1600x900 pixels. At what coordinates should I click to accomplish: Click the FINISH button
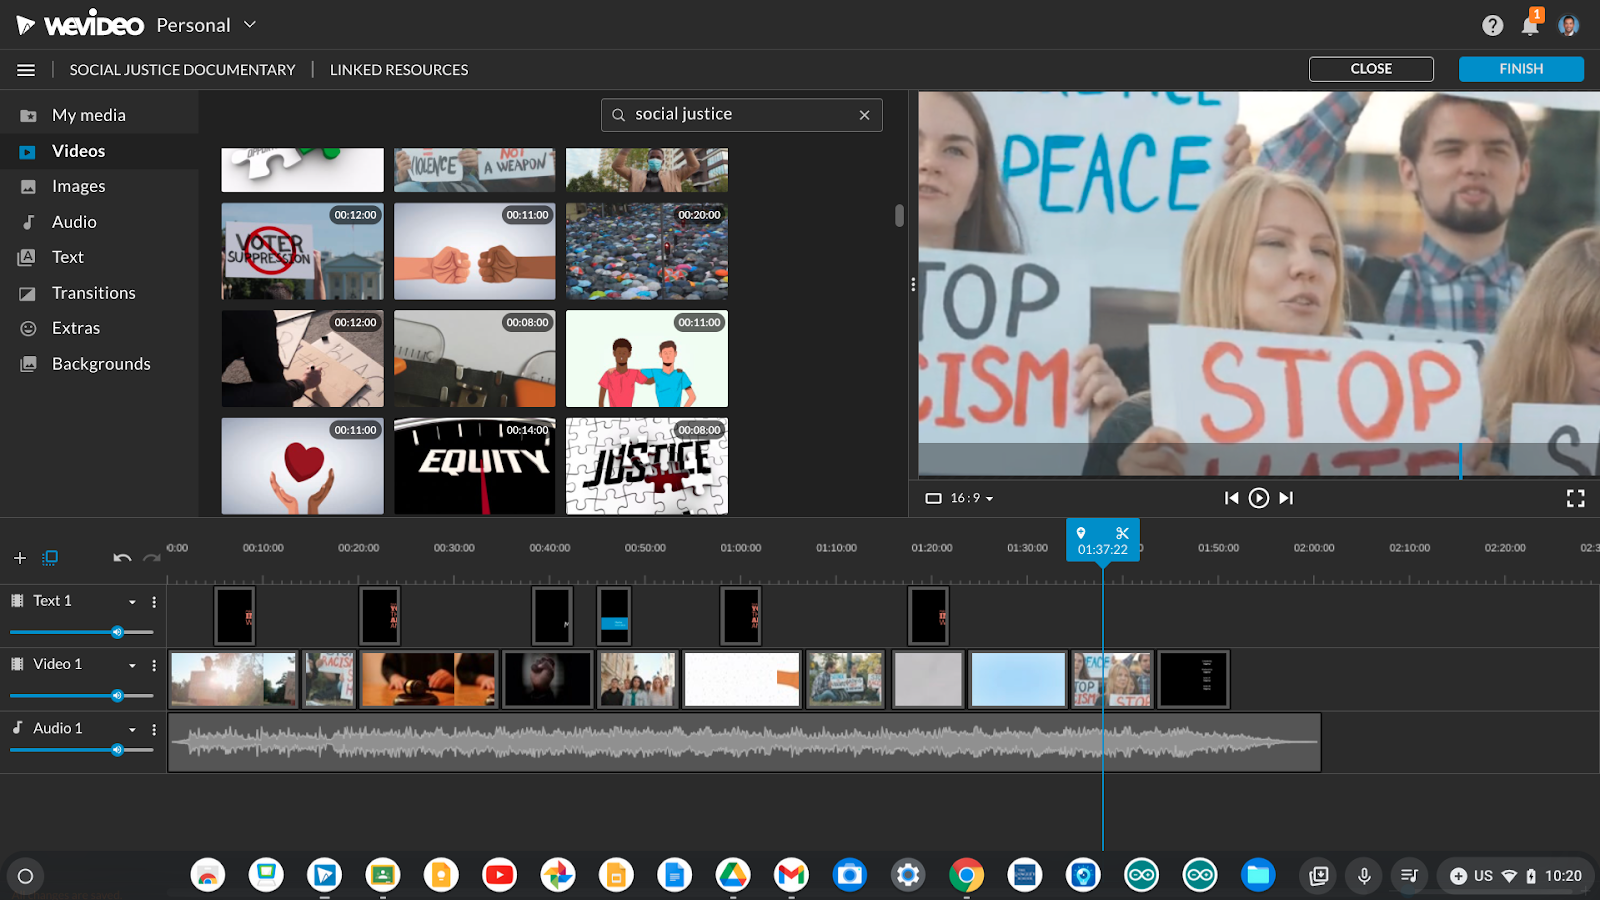pos(1520,69)
